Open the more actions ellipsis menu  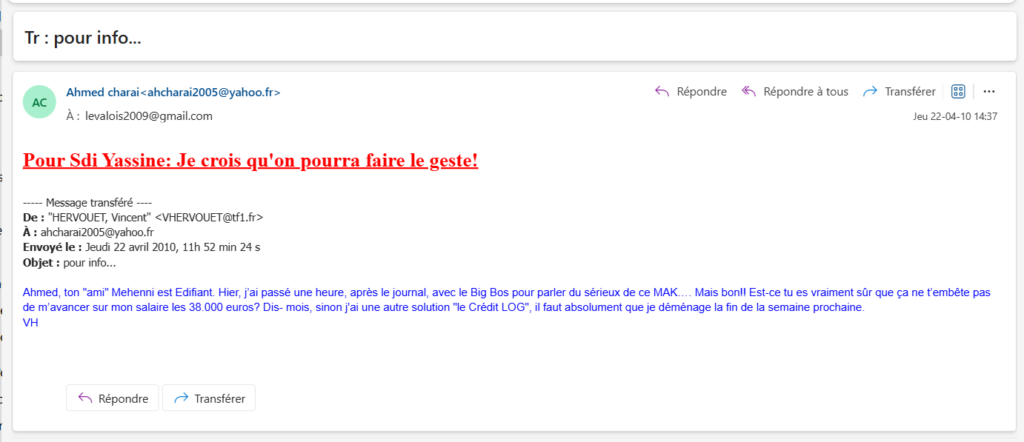pos(989,91)
